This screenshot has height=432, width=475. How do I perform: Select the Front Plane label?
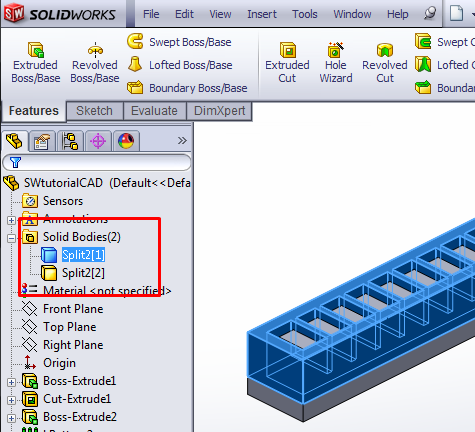tap(73, 309)
